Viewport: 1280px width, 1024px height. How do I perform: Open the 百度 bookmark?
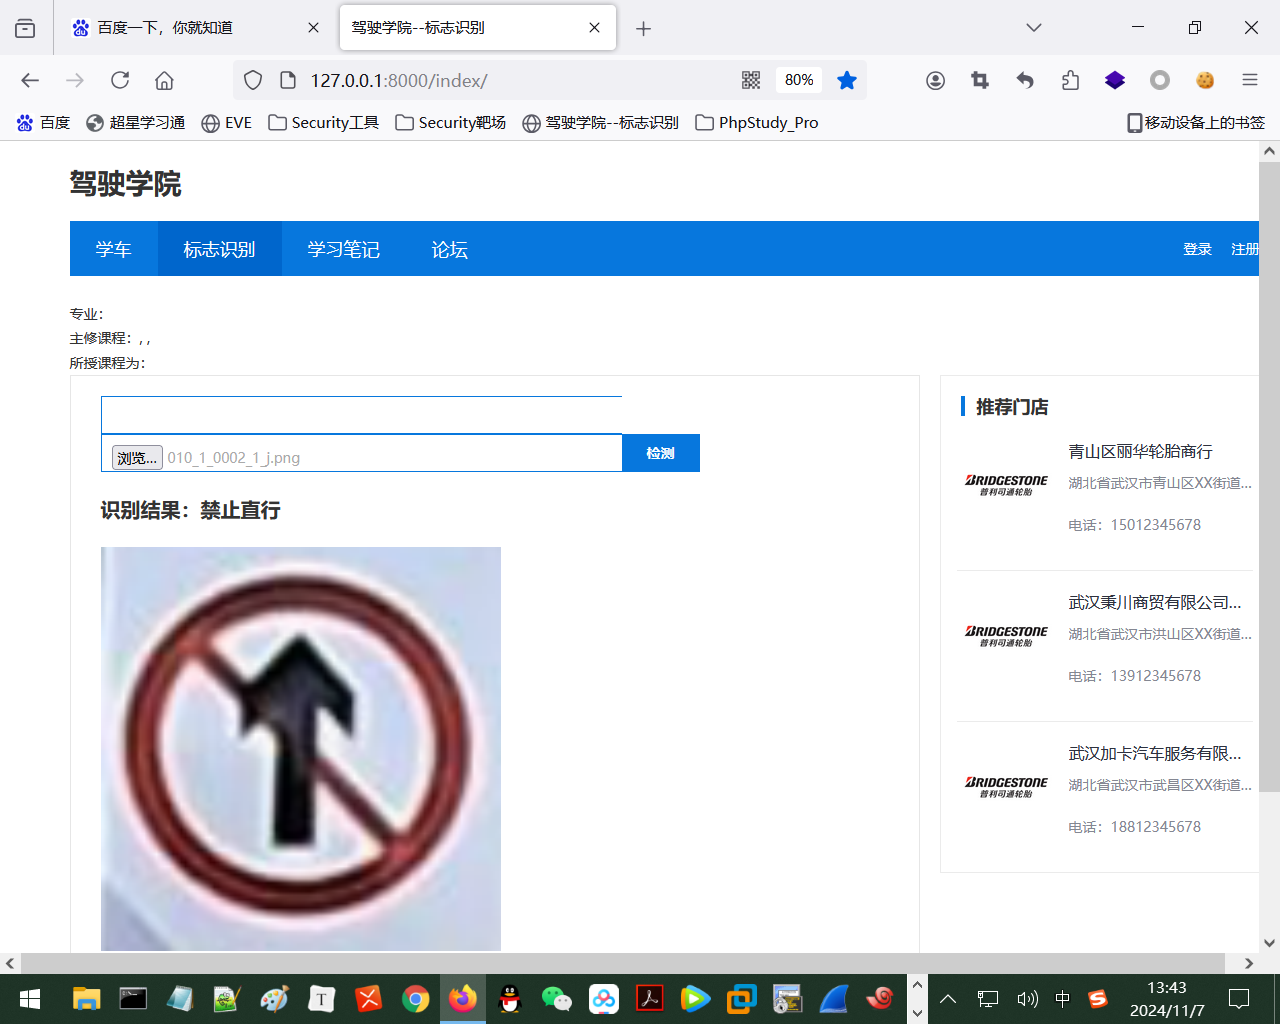43,123
